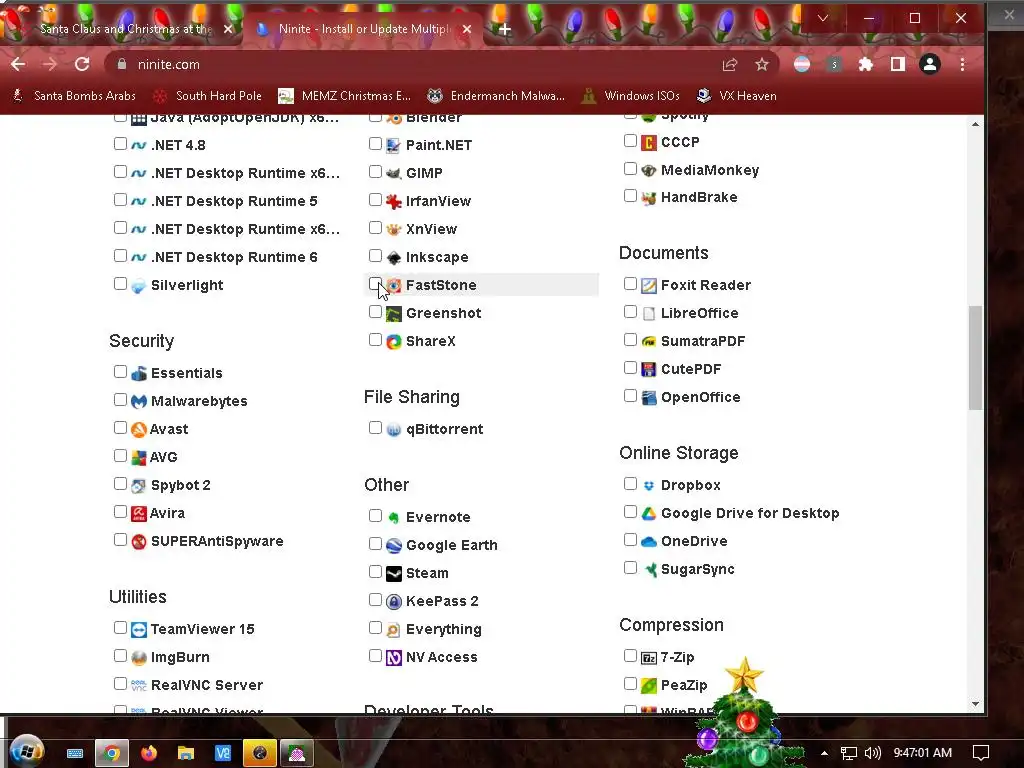Click the GIMP app icon
1024x768 pixels.
click(393, 173)
